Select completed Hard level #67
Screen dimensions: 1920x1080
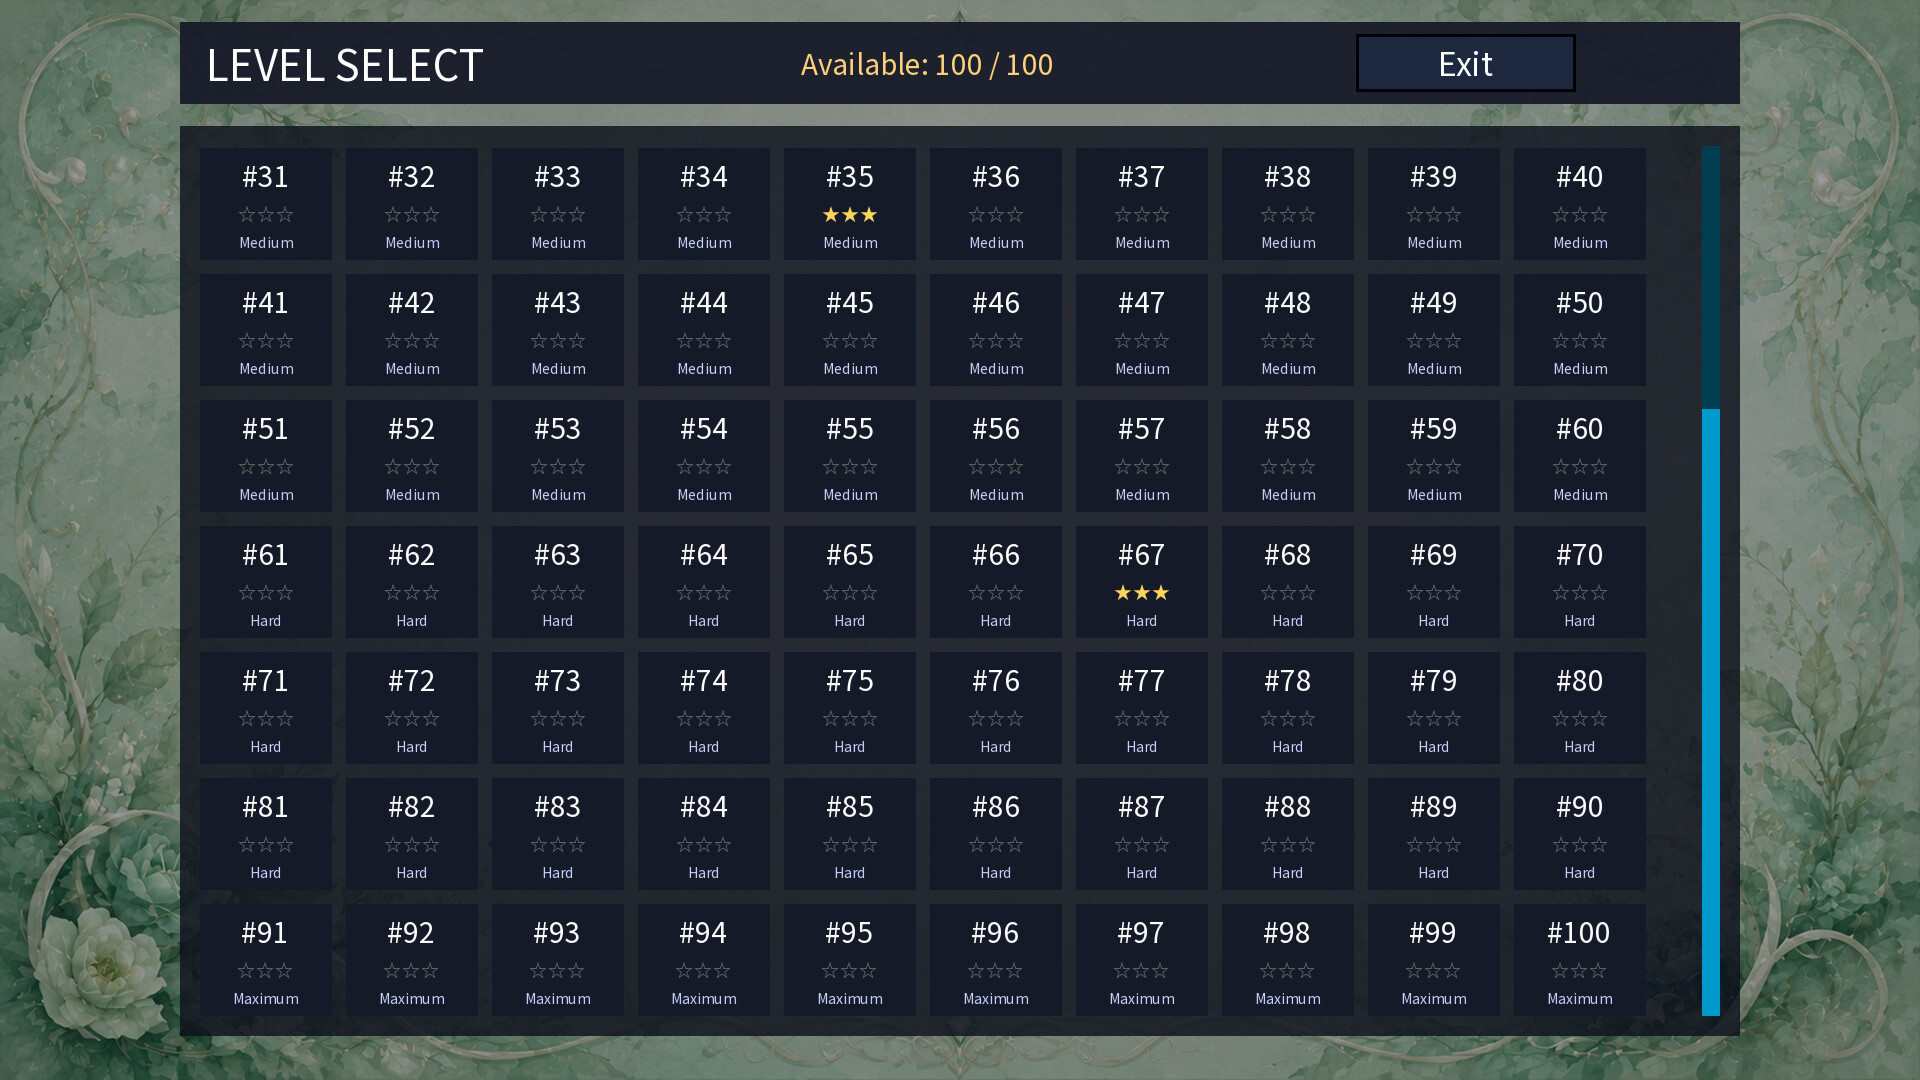pos(1142,582)
